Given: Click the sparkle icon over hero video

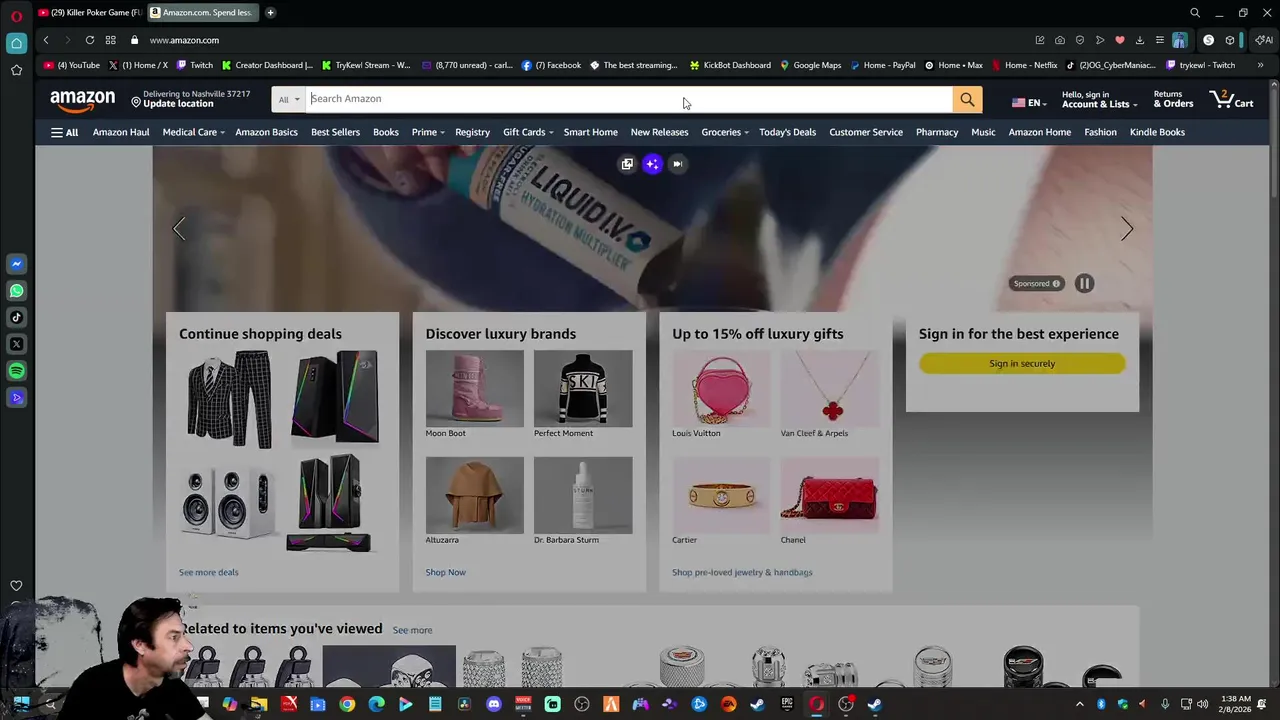Looking at the screenshot, I should [652, 164].
